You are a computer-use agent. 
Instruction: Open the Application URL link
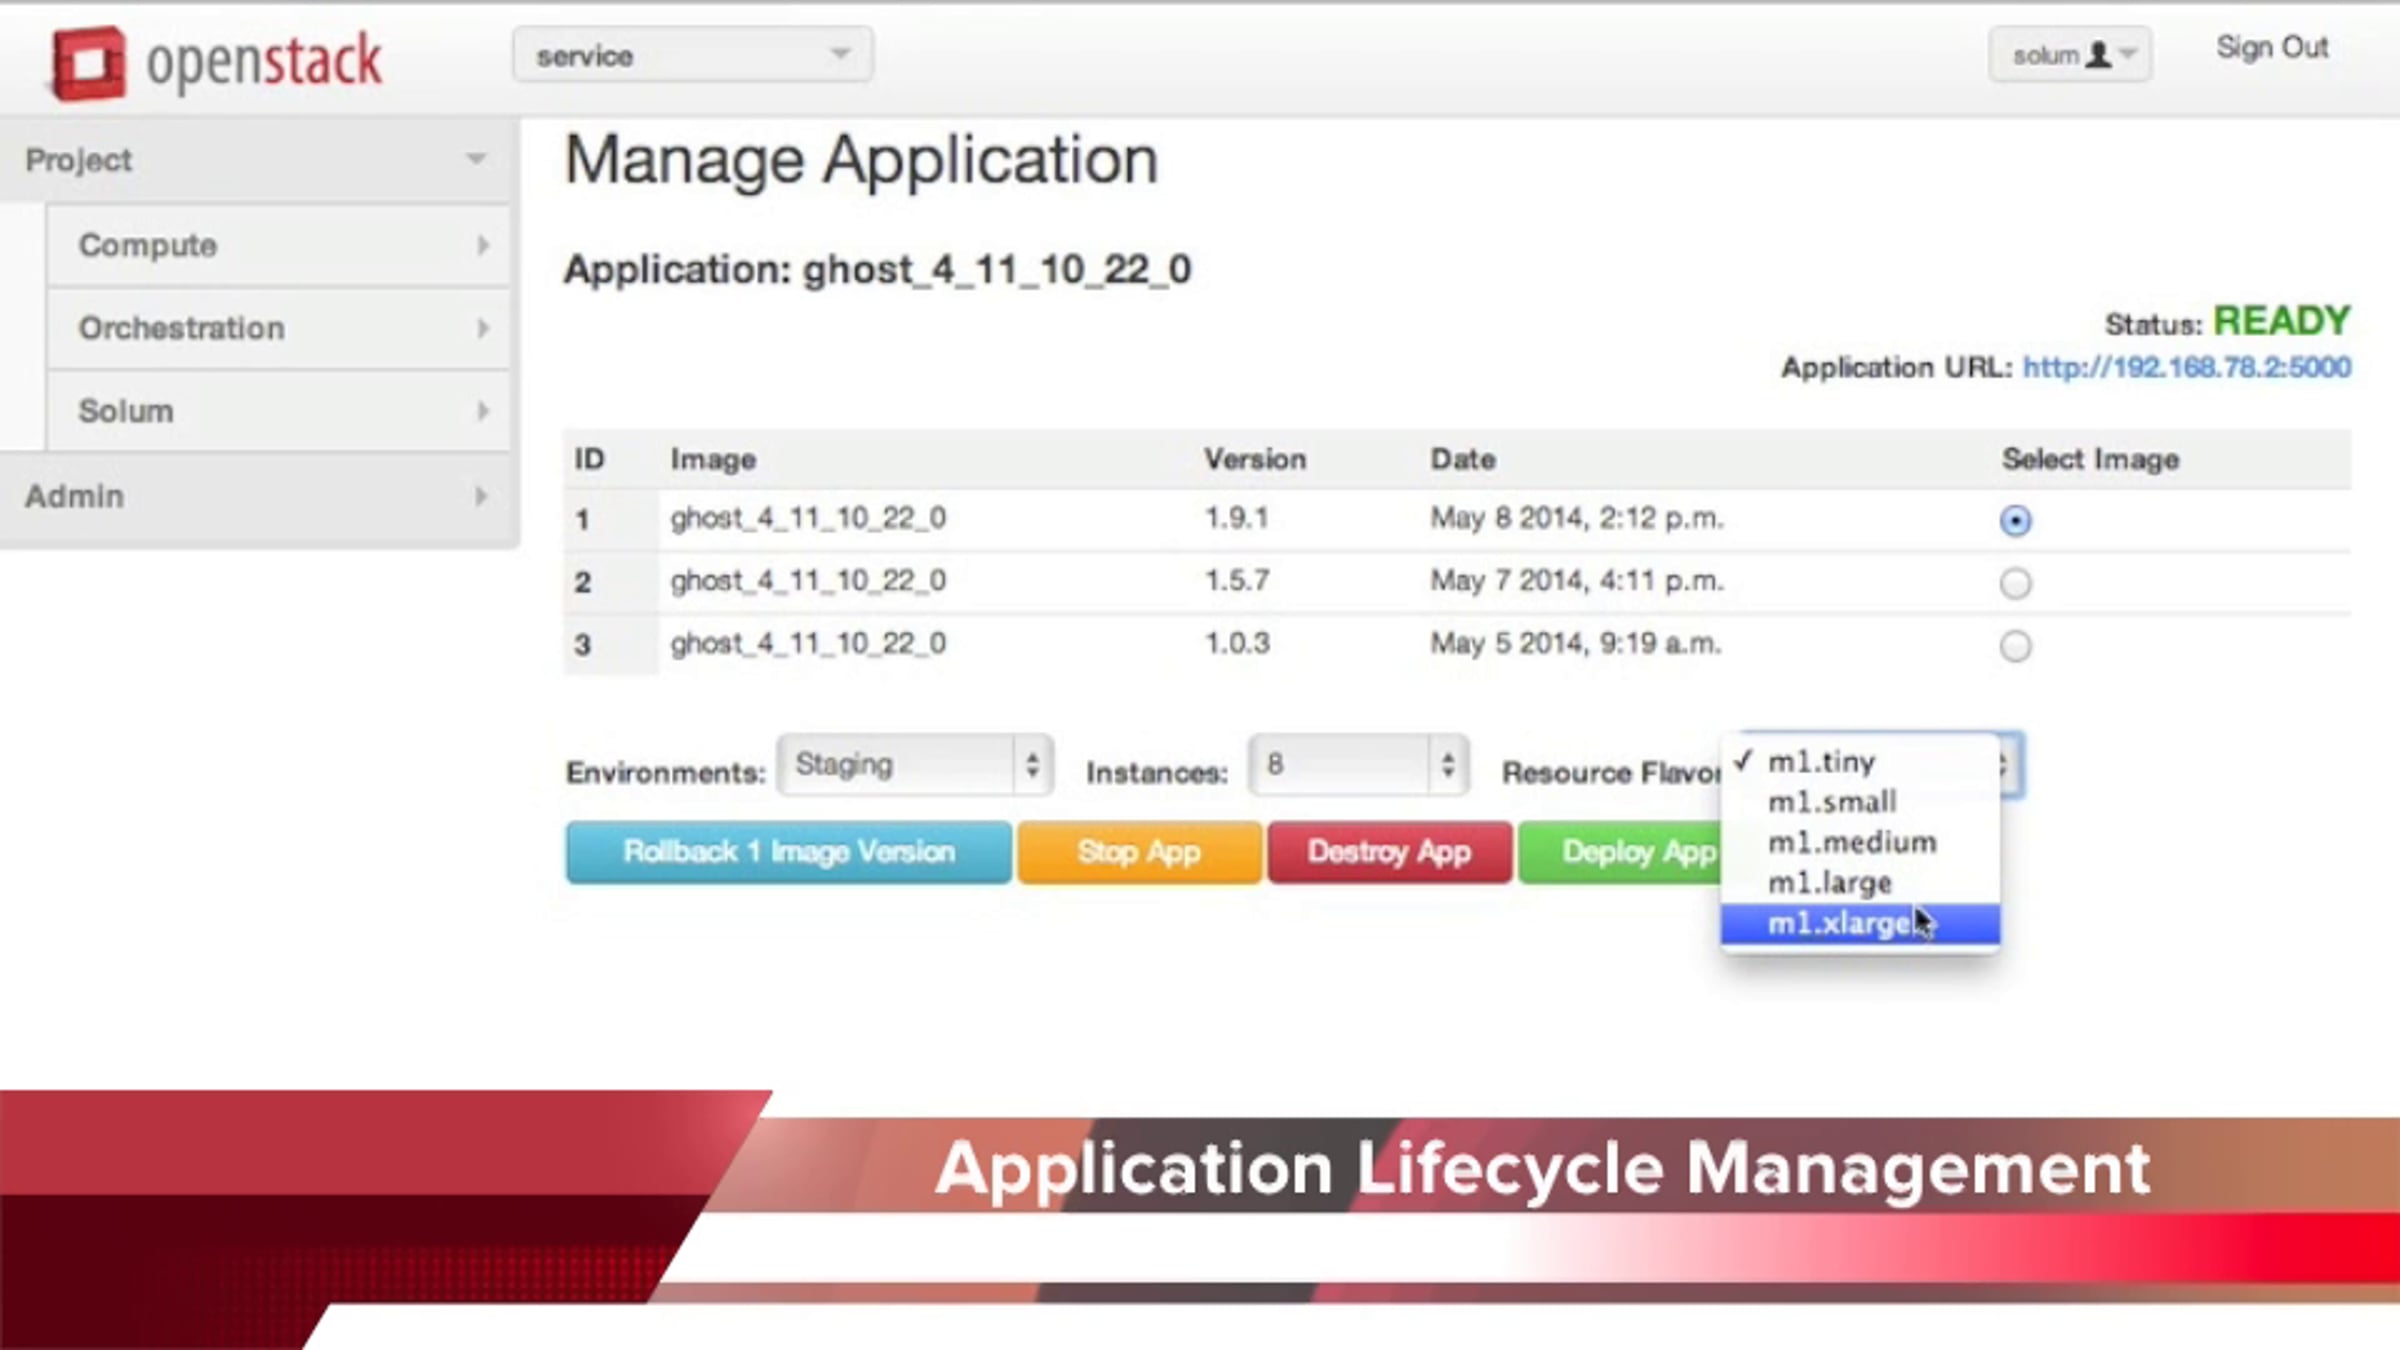(x=2186, y=367)
